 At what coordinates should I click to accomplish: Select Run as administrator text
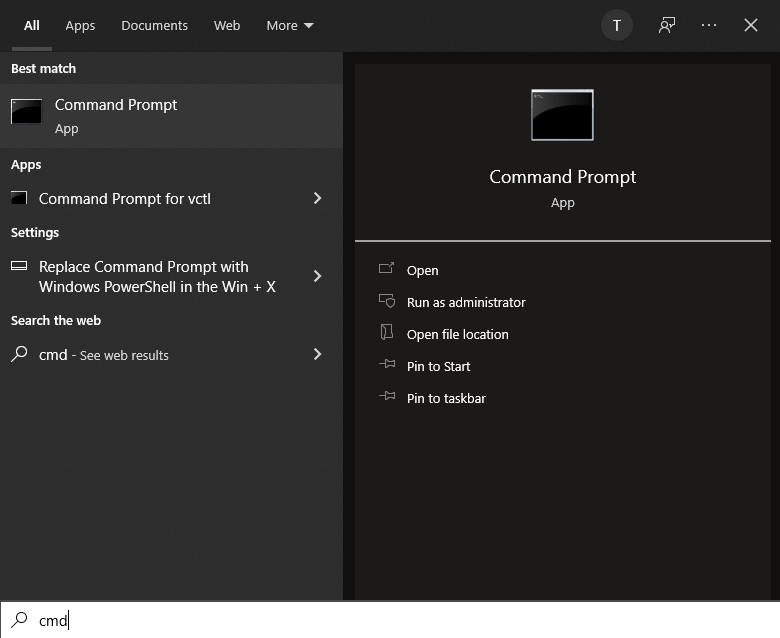466,302
